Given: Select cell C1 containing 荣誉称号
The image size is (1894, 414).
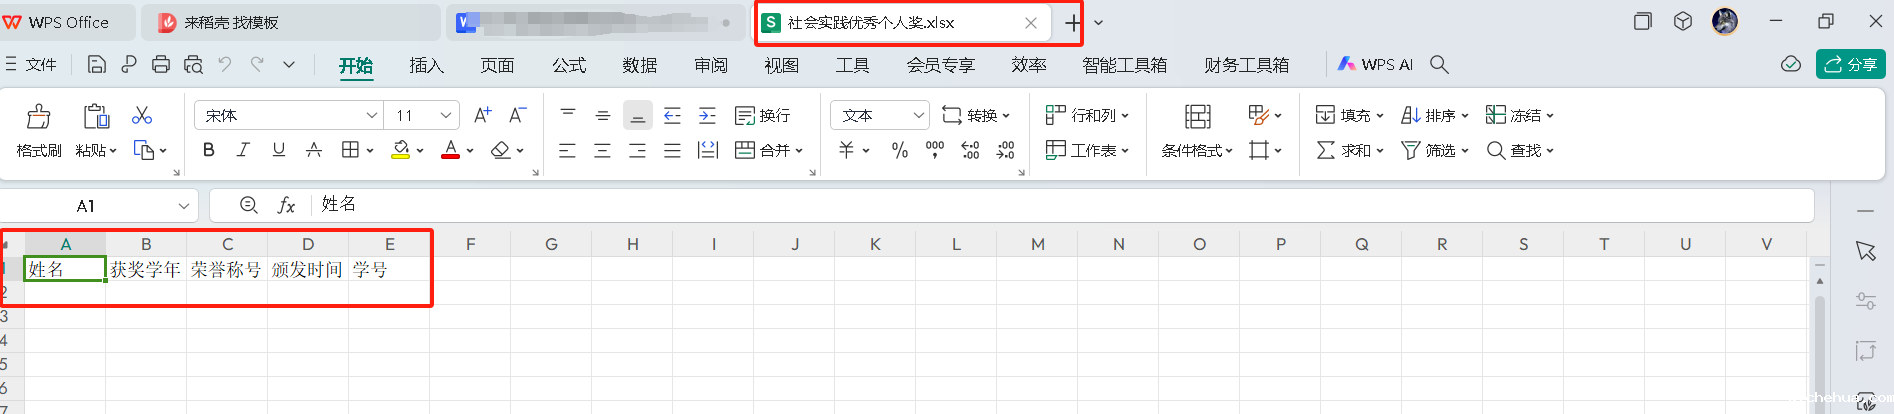Looking at the screenshot, I should pos(227,269).
